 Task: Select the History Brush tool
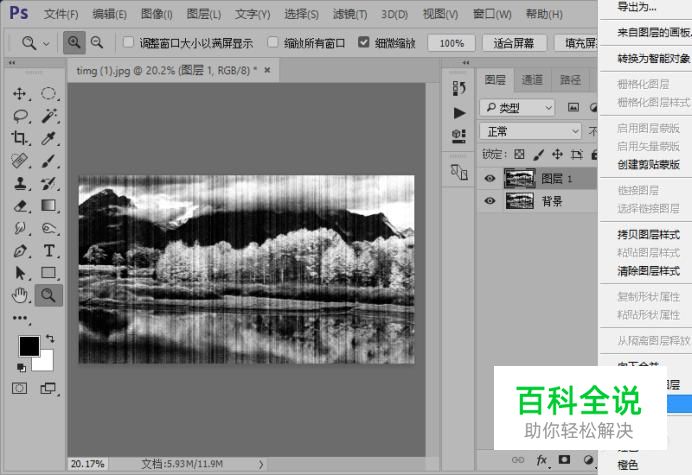pos(48,183)
